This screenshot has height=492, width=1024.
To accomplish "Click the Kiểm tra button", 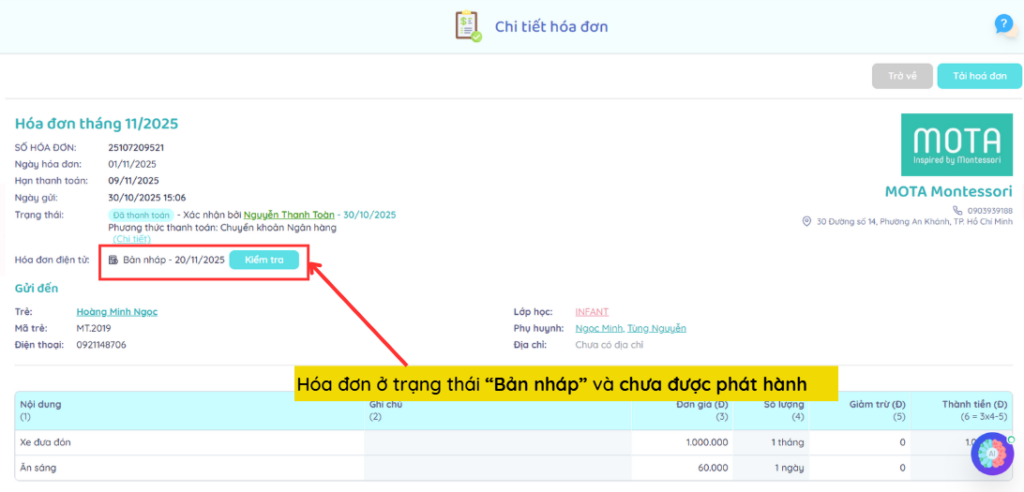I will [x=264, y=260].
